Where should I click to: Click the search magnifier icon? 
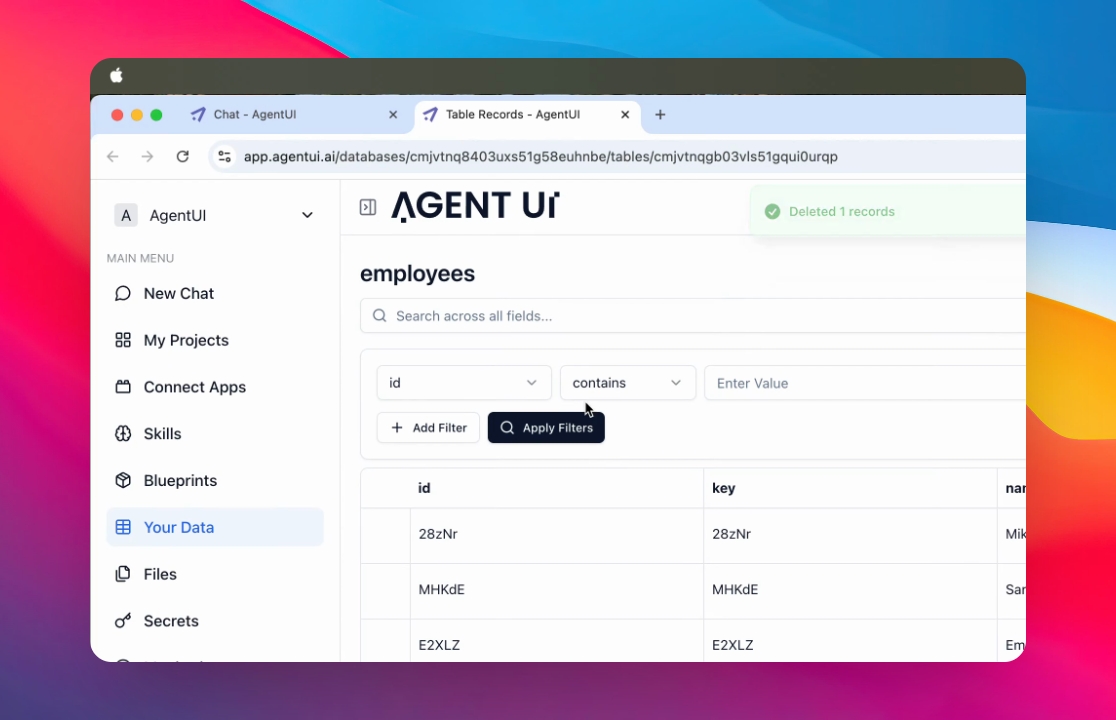[x=380, y=316]
